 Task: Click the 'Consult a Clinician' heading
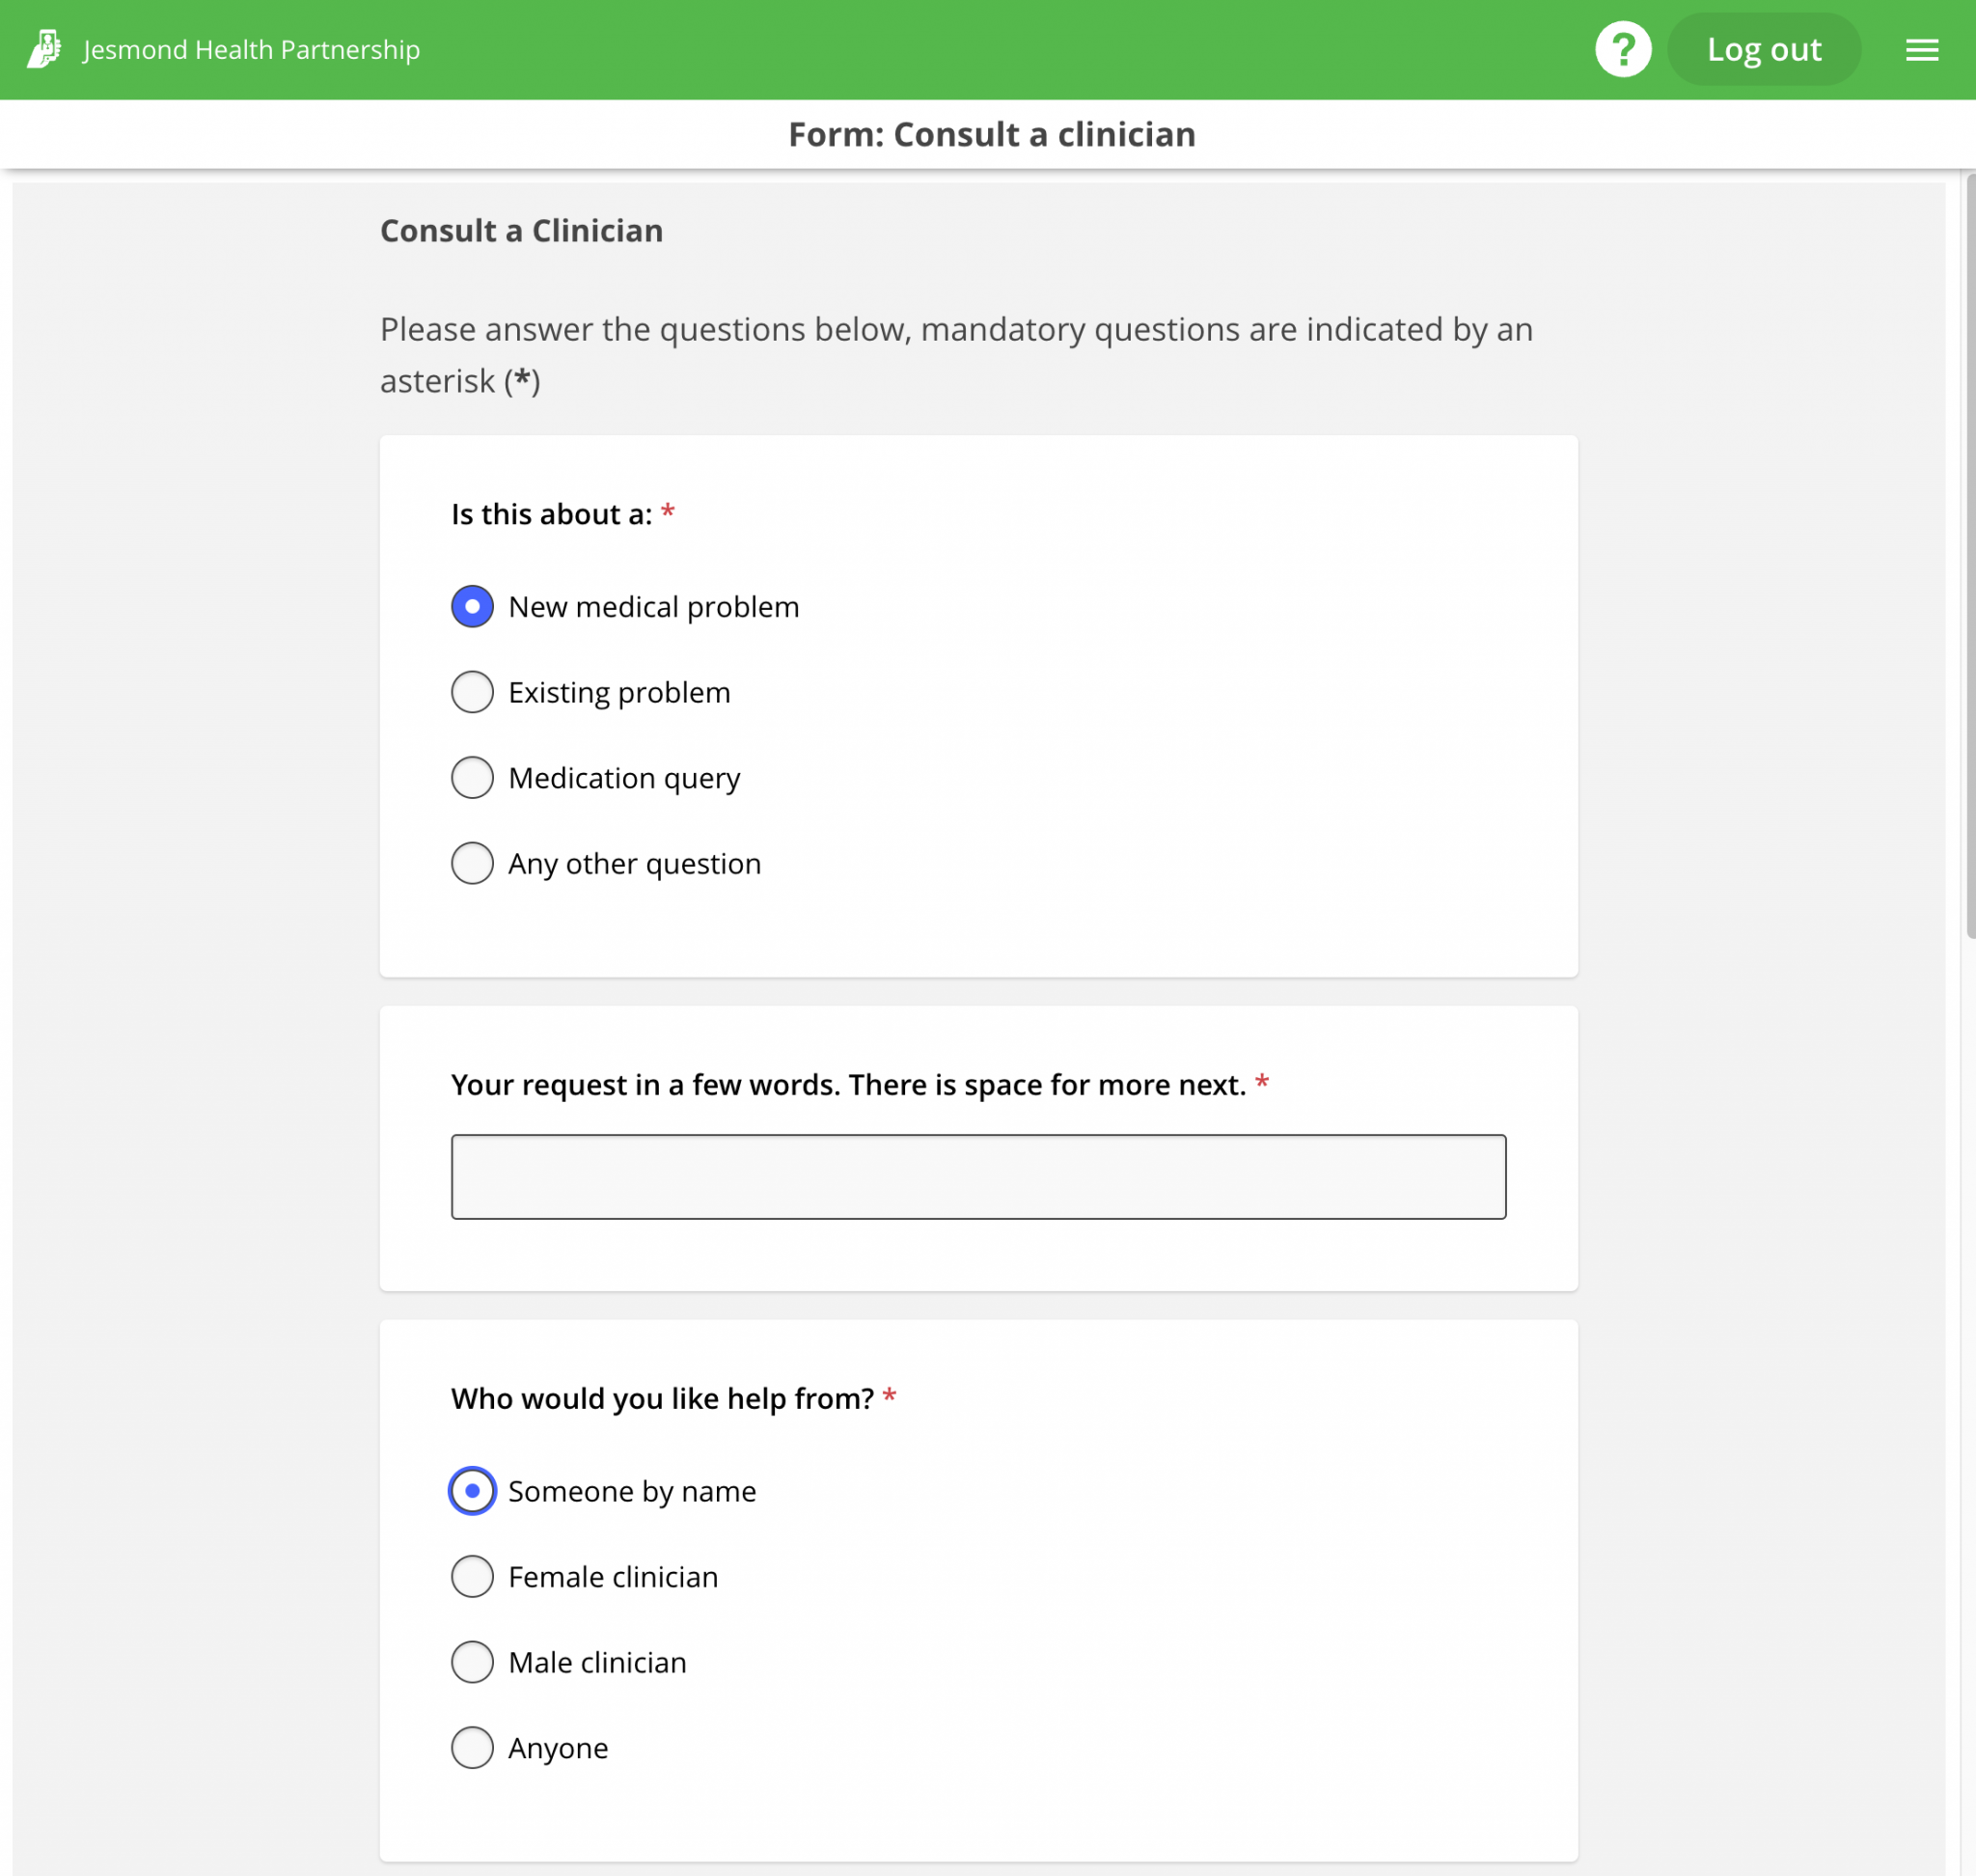[x=521, y=231]
